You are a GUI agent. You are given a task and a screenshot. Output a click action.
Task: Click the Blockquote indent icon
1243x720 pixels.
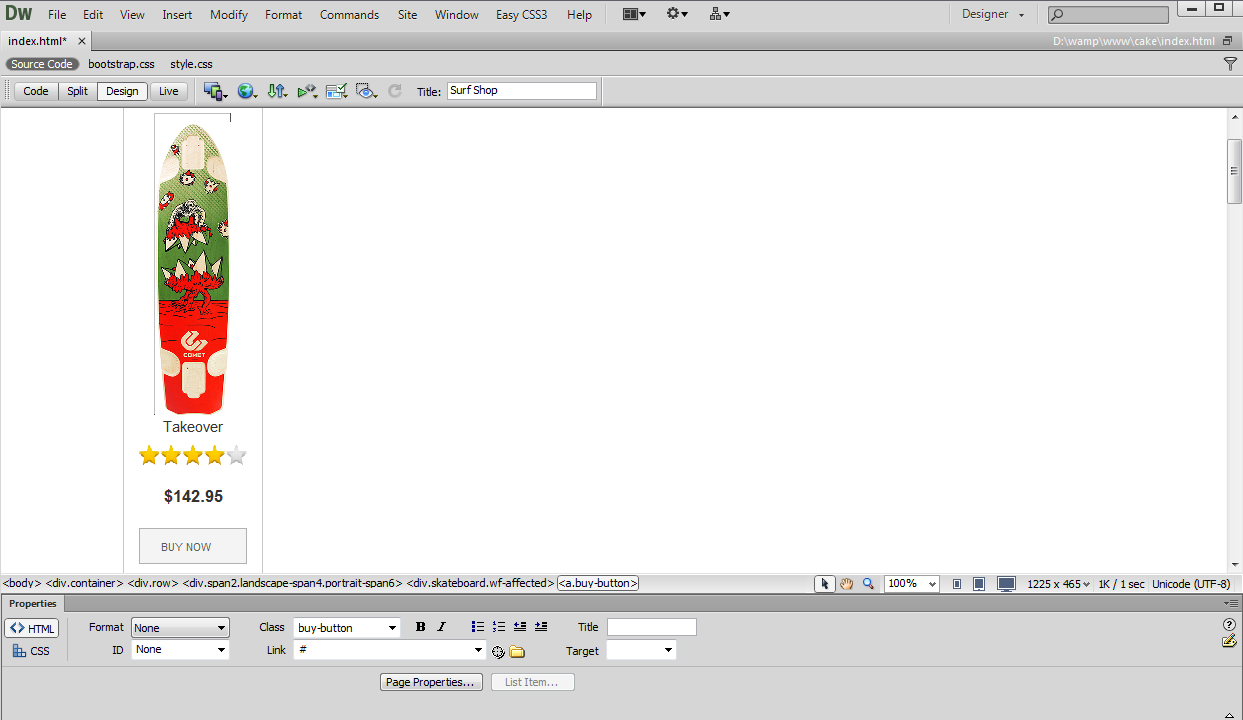(x=541, y=627)
